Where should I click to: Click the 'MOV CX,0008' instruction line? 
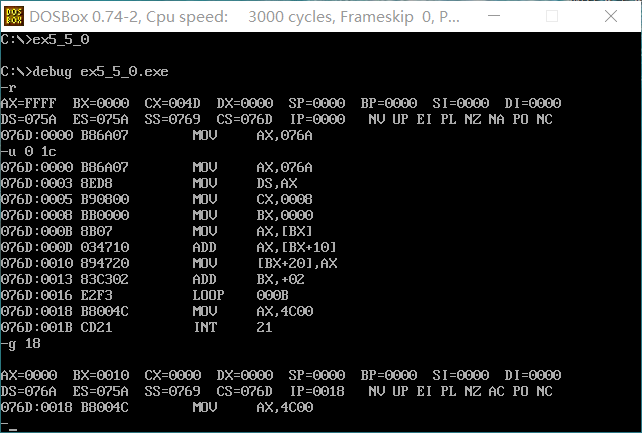pos(157,199)
